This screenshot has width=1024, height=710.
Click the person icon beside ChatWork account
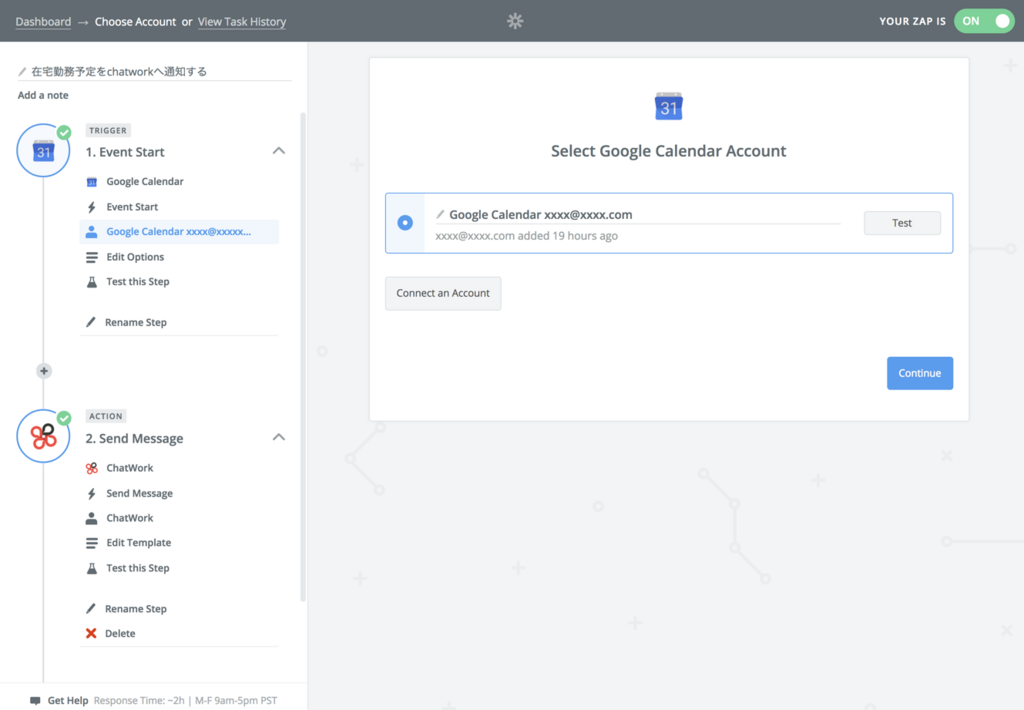click(x=91, y=519)
